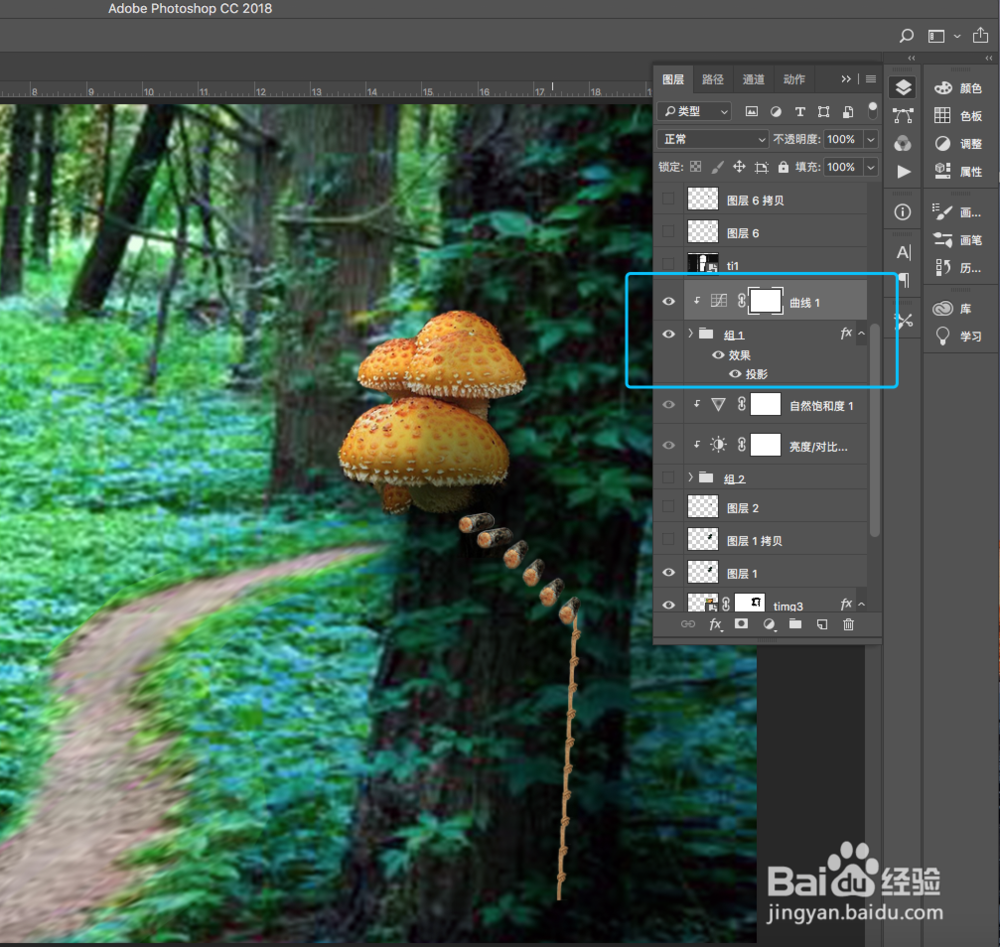Show the 图层 6 拷贝 layer
This screenshot has width=1000, height=947.
click(668, 199)
